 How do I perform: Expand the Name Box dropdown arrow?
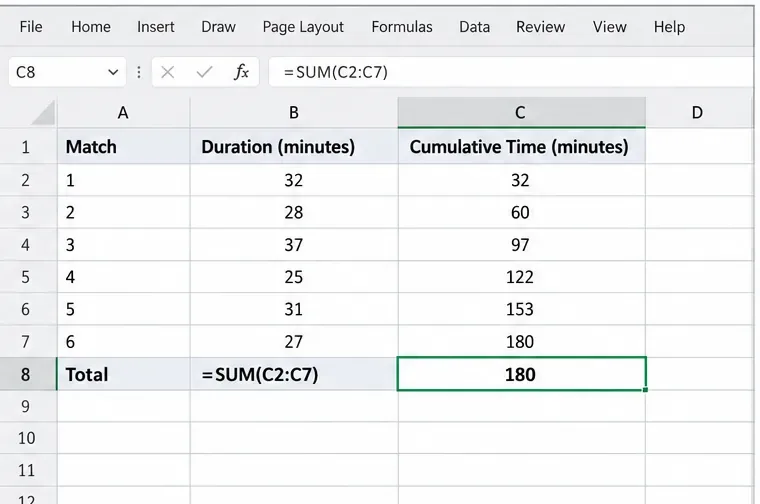tap(113, 72)
